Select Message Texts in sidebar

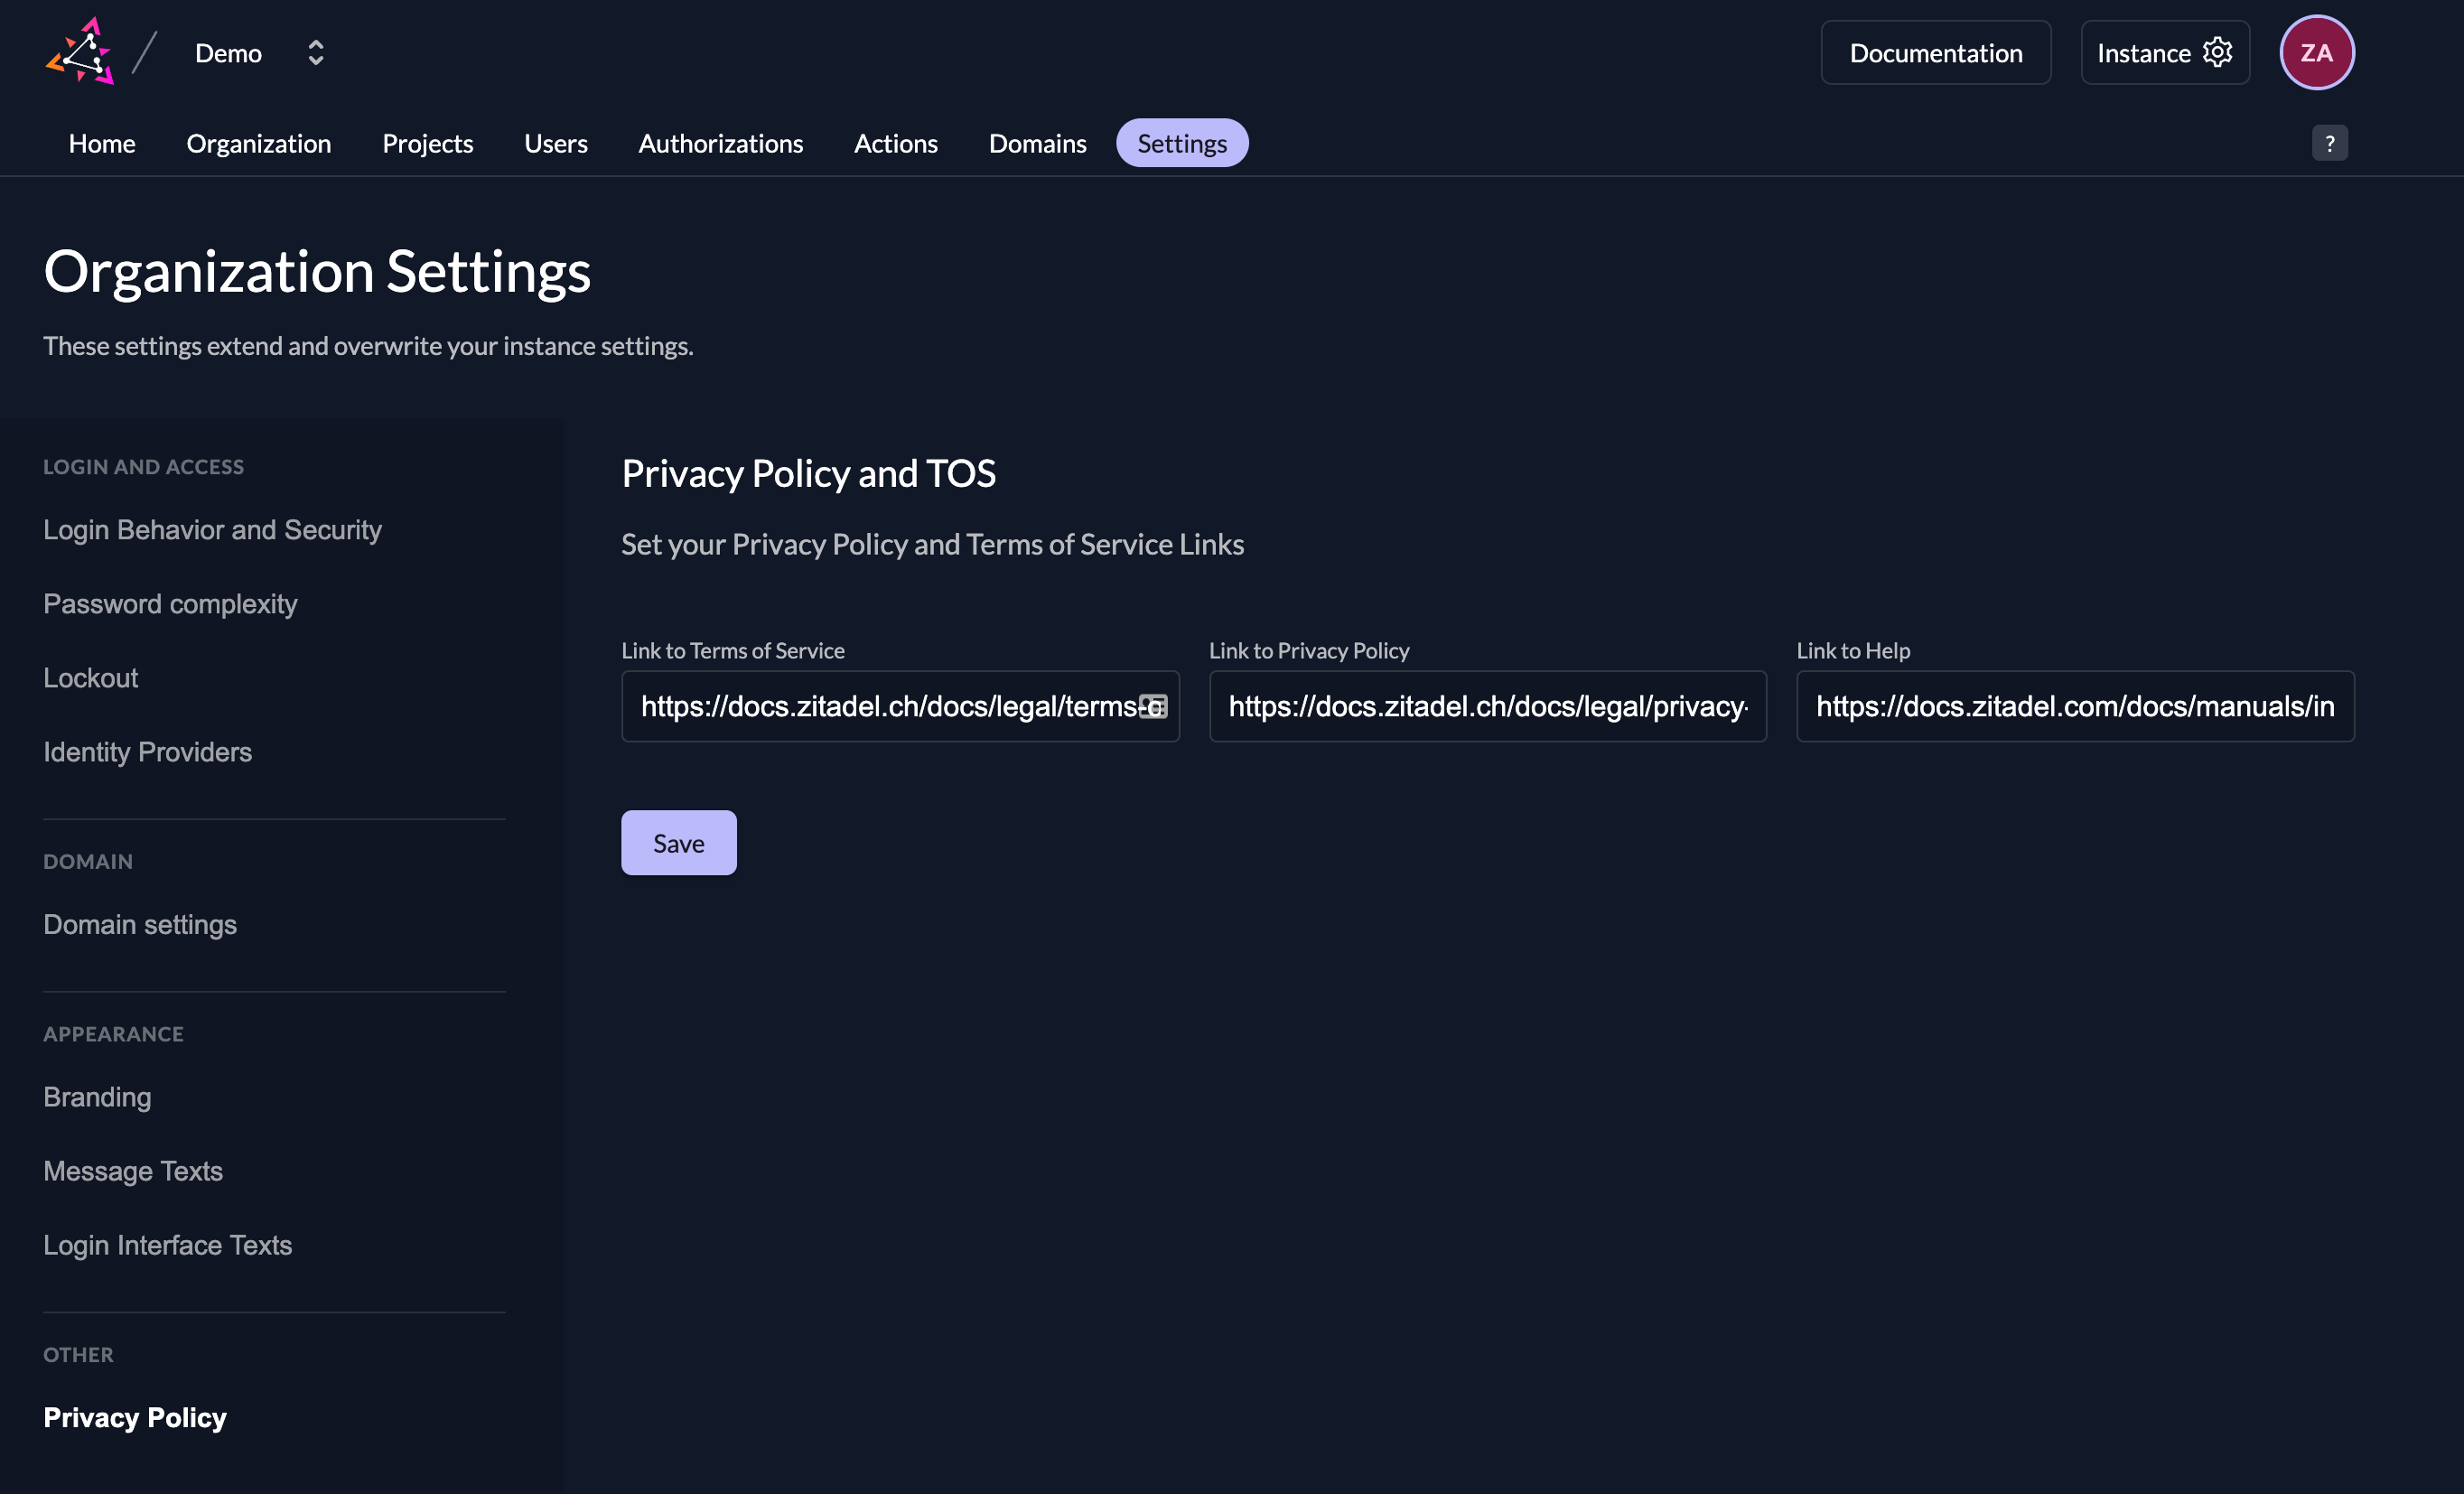pos(133,1171)
